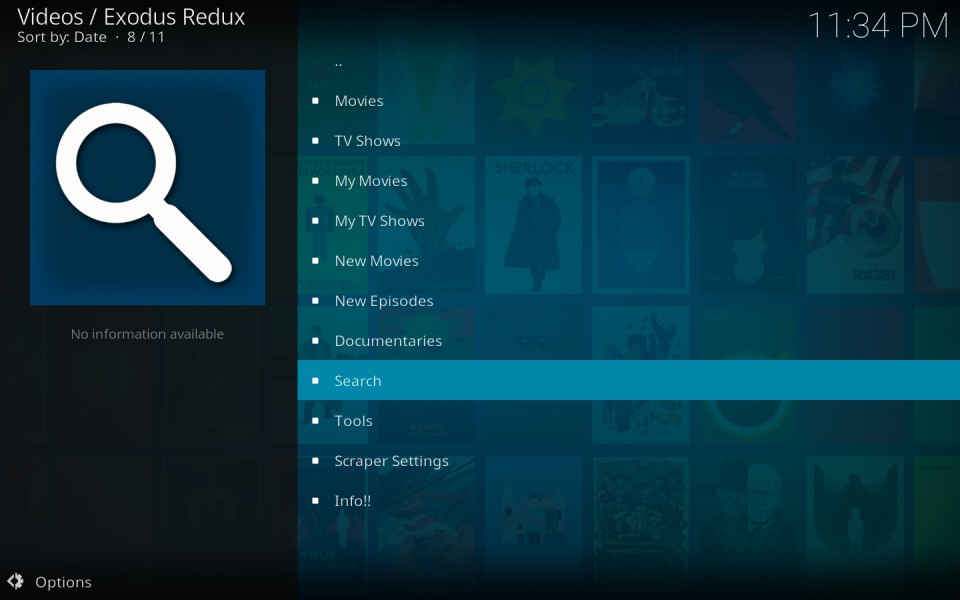Click the bullet icon beside Info!!
The width and height of the screenshot is (960, 600).
click(315, 501)
